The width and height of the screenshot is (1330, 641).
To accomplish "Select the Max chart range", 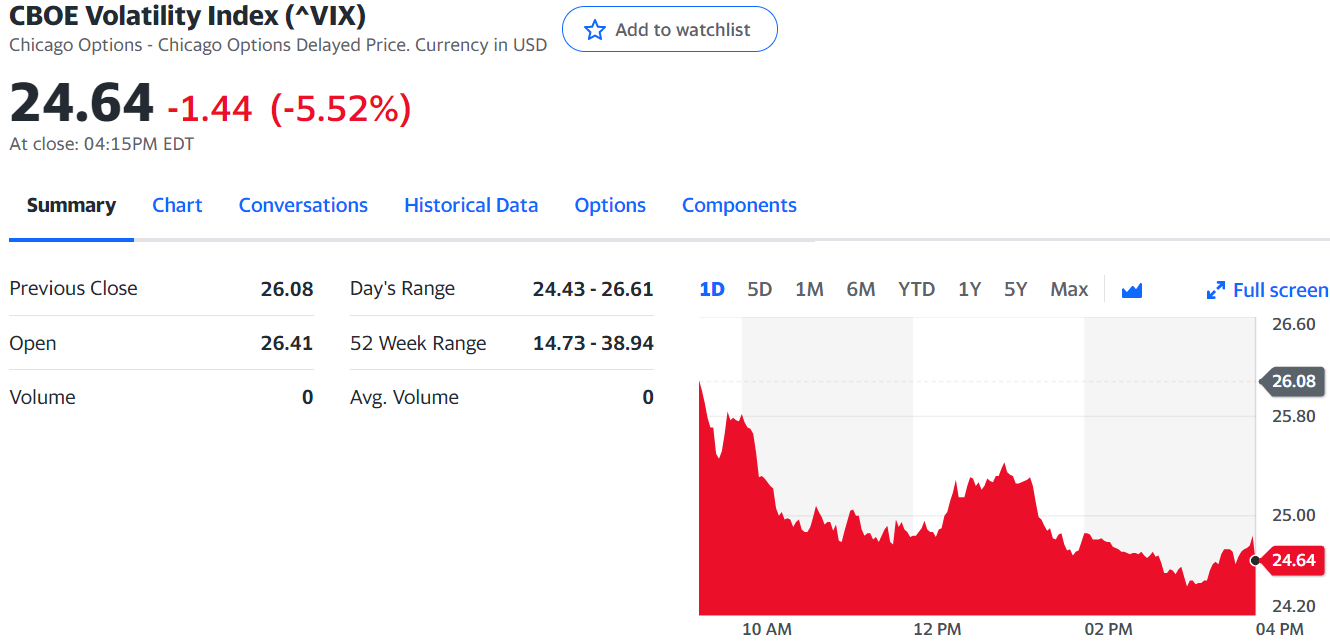I will (1069, 289).
